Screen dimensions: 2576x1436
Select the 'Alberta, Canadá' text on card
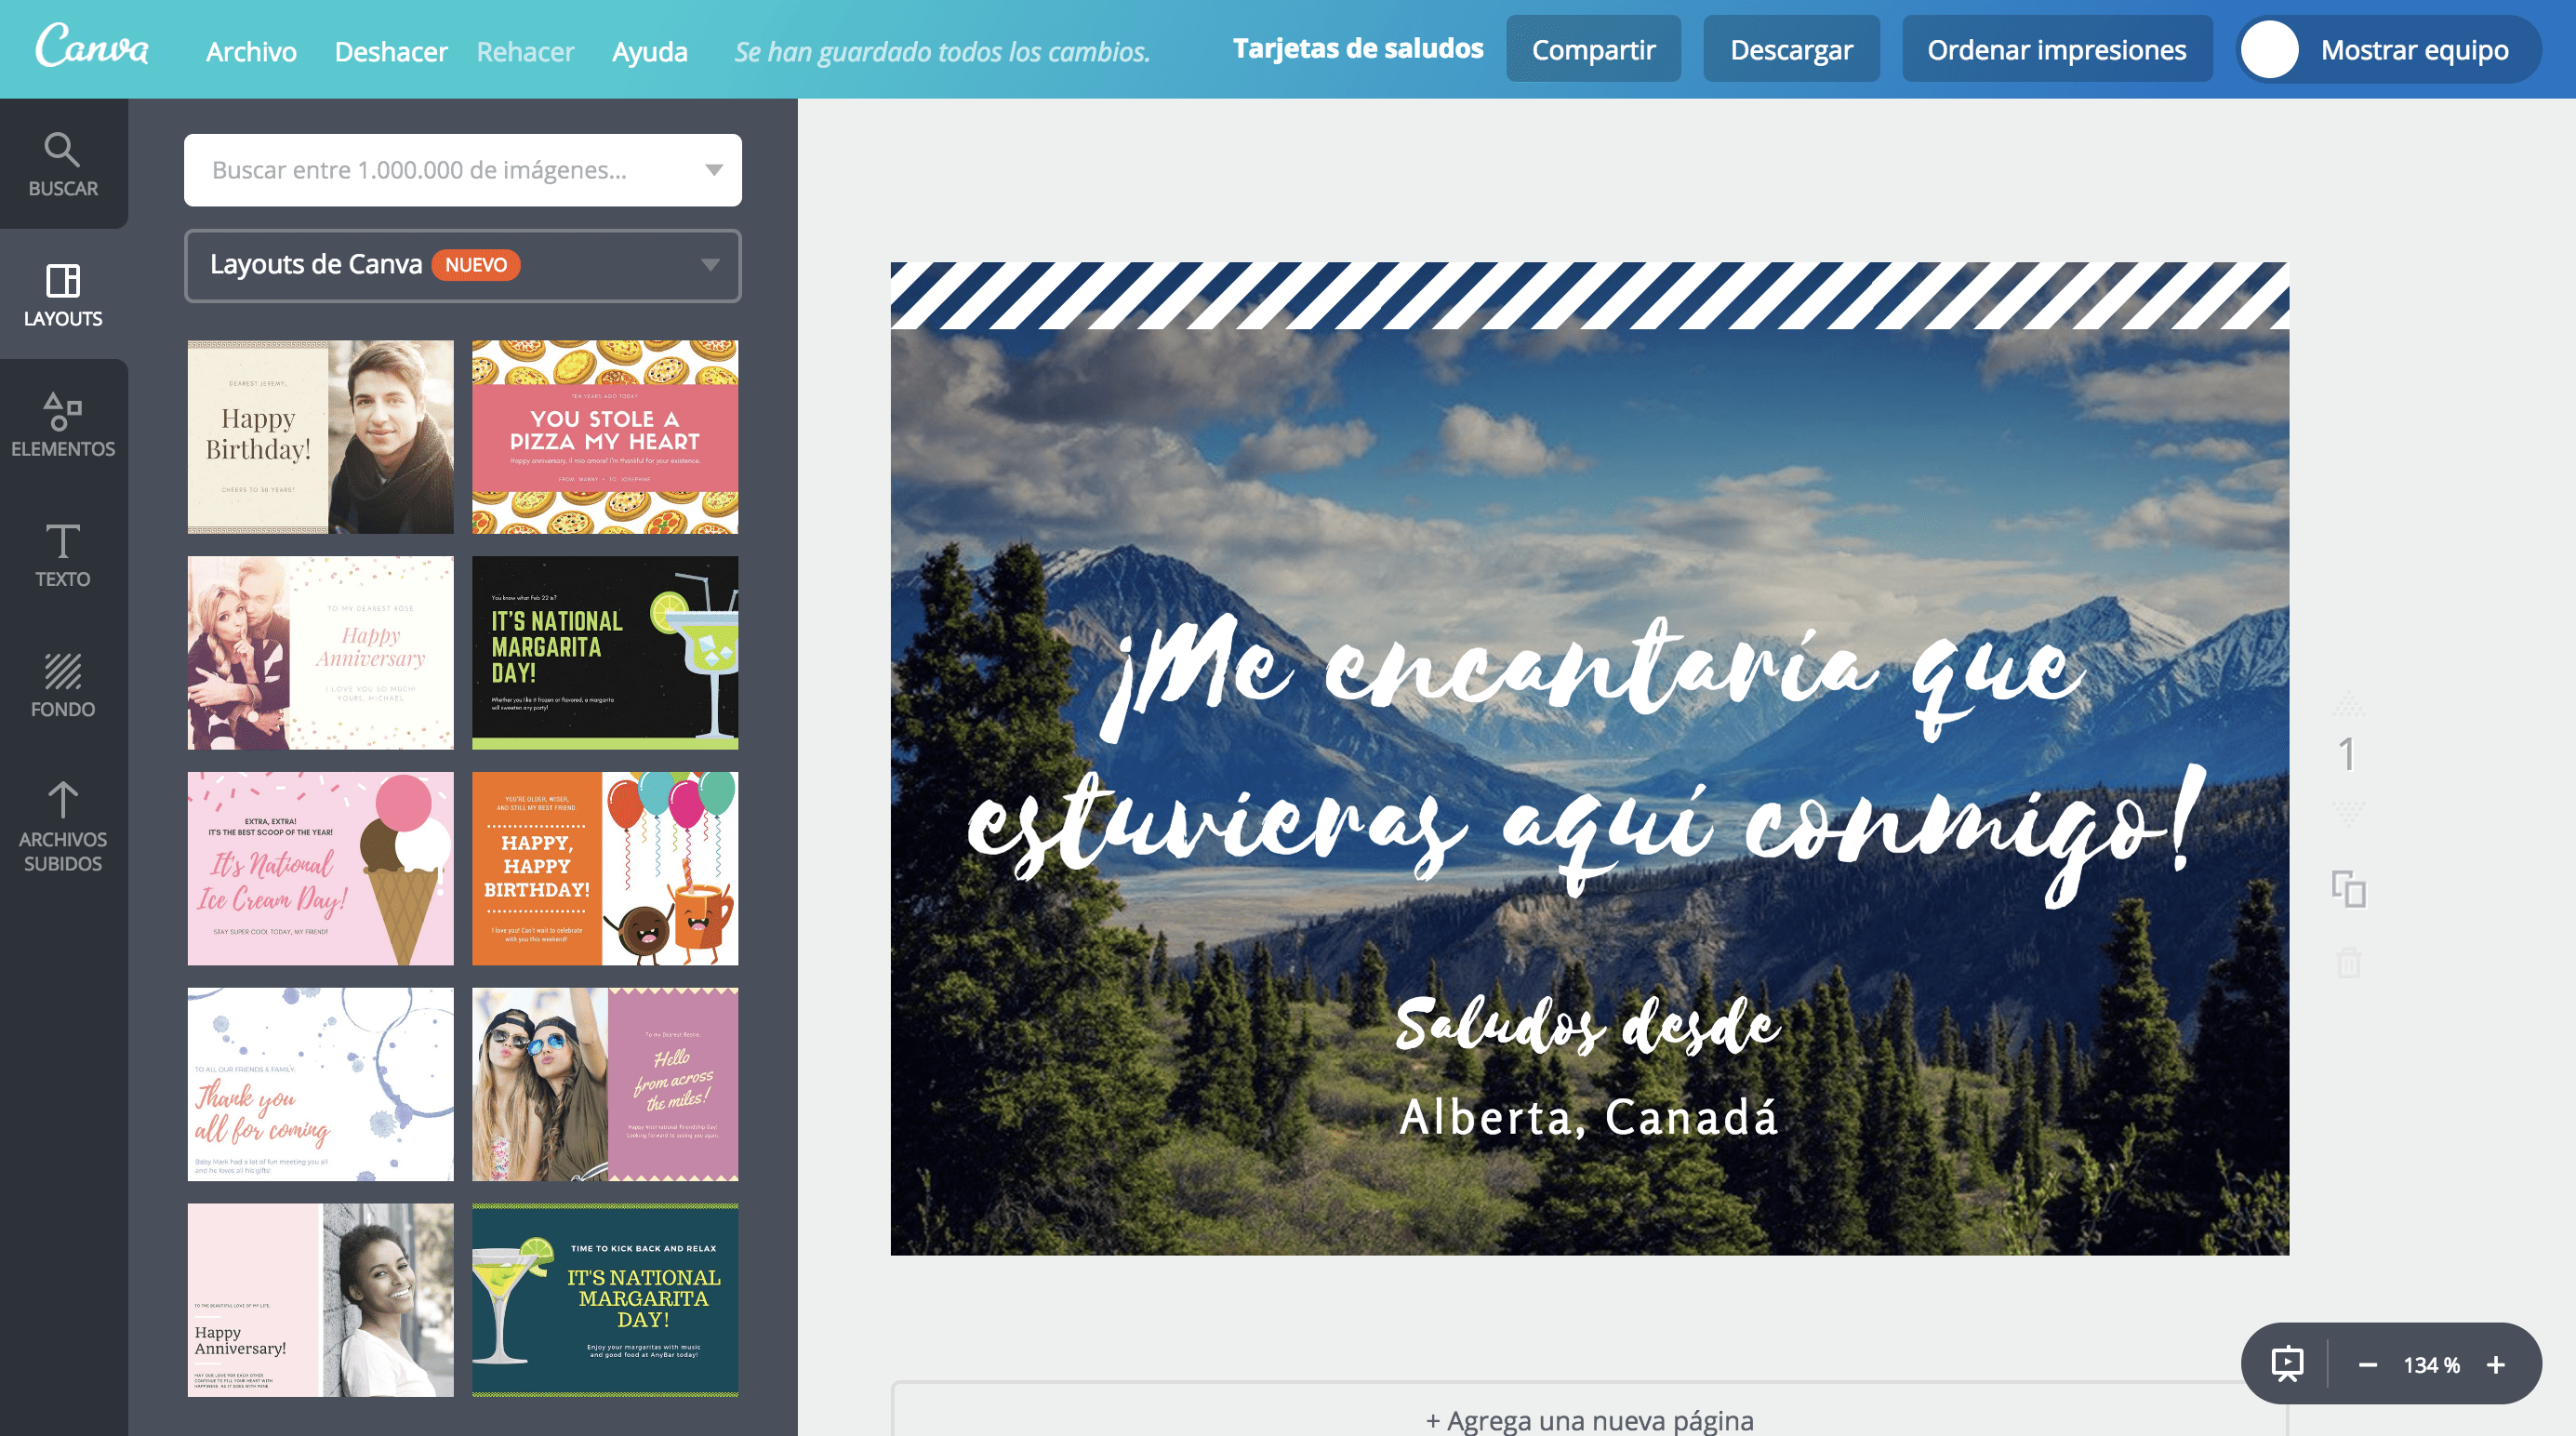1589,1117
